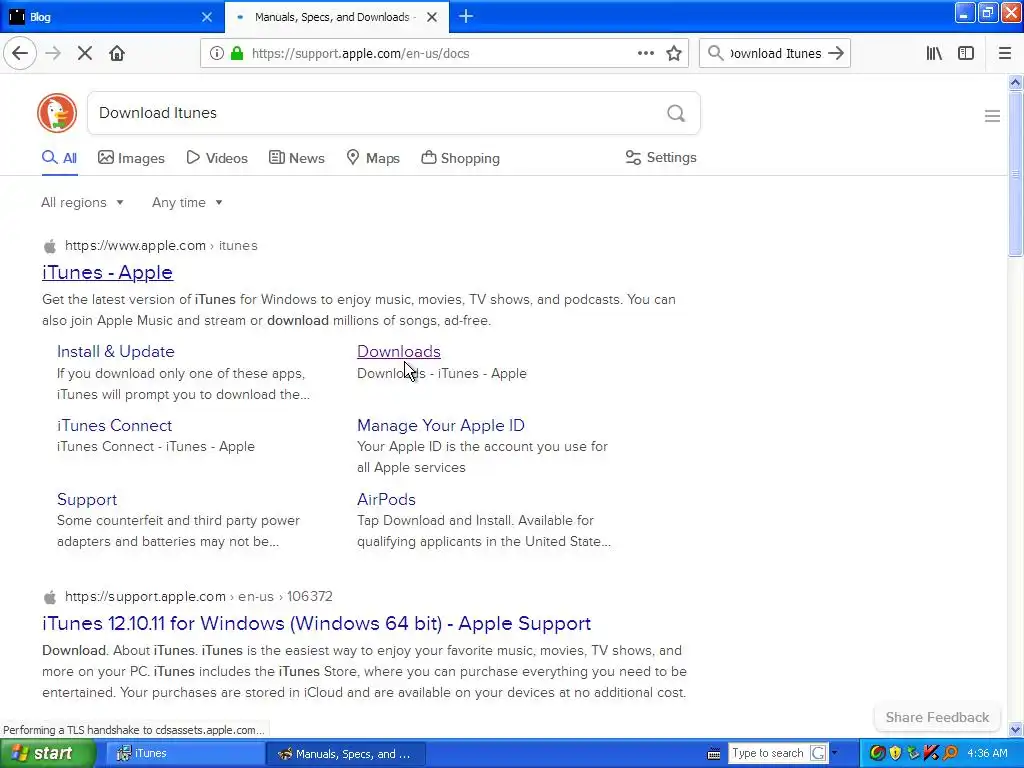Click the support.apple.com › en-us › 106372 URL
This screenshot has height=768, width=1024.
[x=199, y=596]
